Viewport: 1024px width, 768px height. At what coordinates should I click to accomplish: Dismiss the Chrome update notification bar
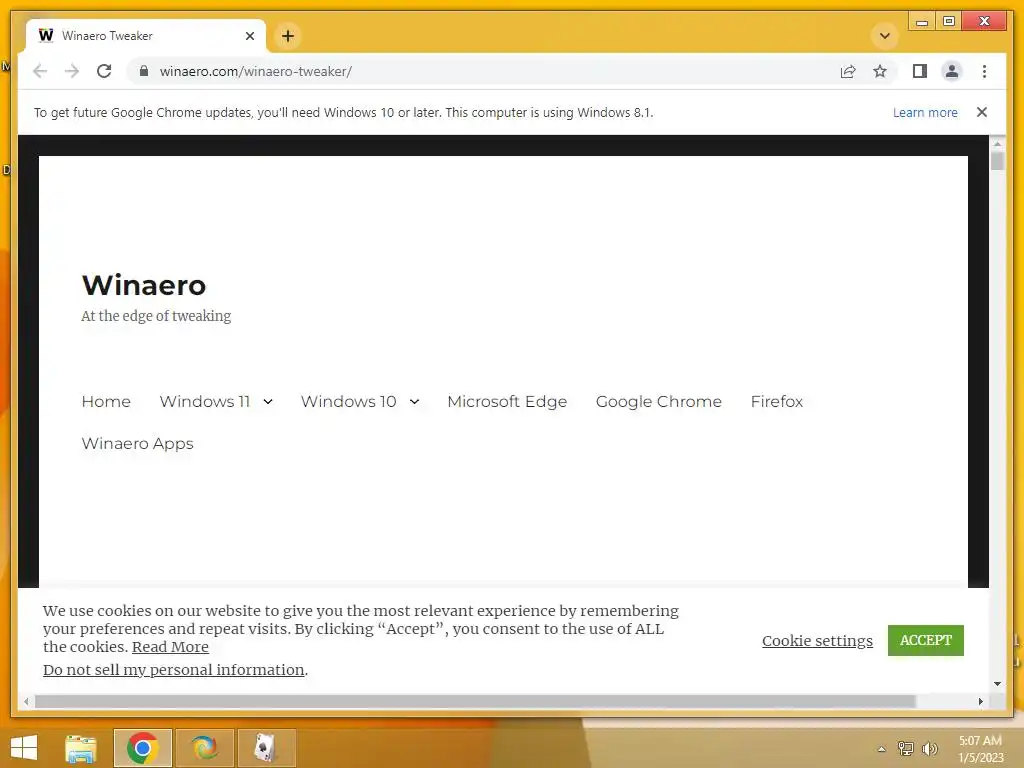coord(982,112)
